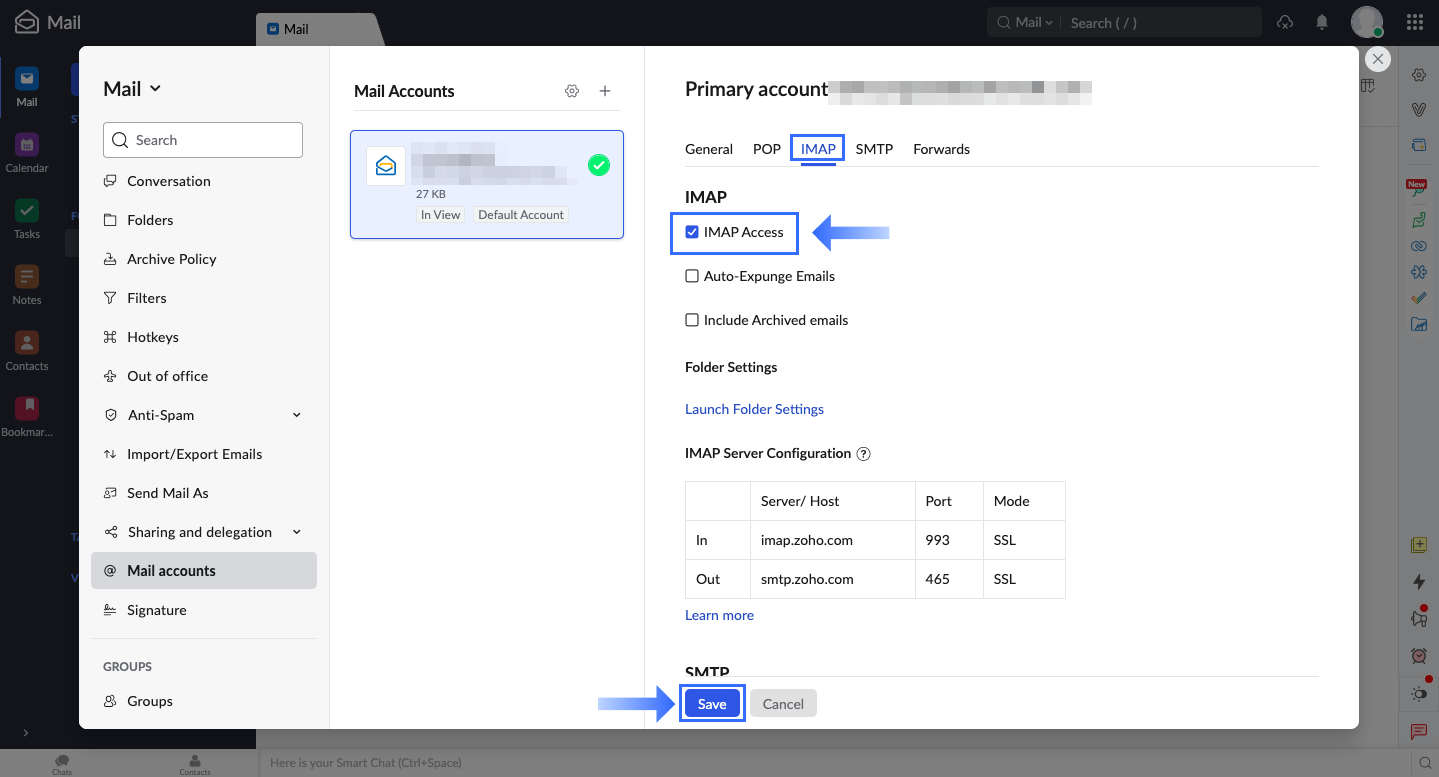Image resolution: width=1439 pixels, height=777 pixels.
Task: Enable Auto-Expunge Emails
Action: tap(691, 275)
